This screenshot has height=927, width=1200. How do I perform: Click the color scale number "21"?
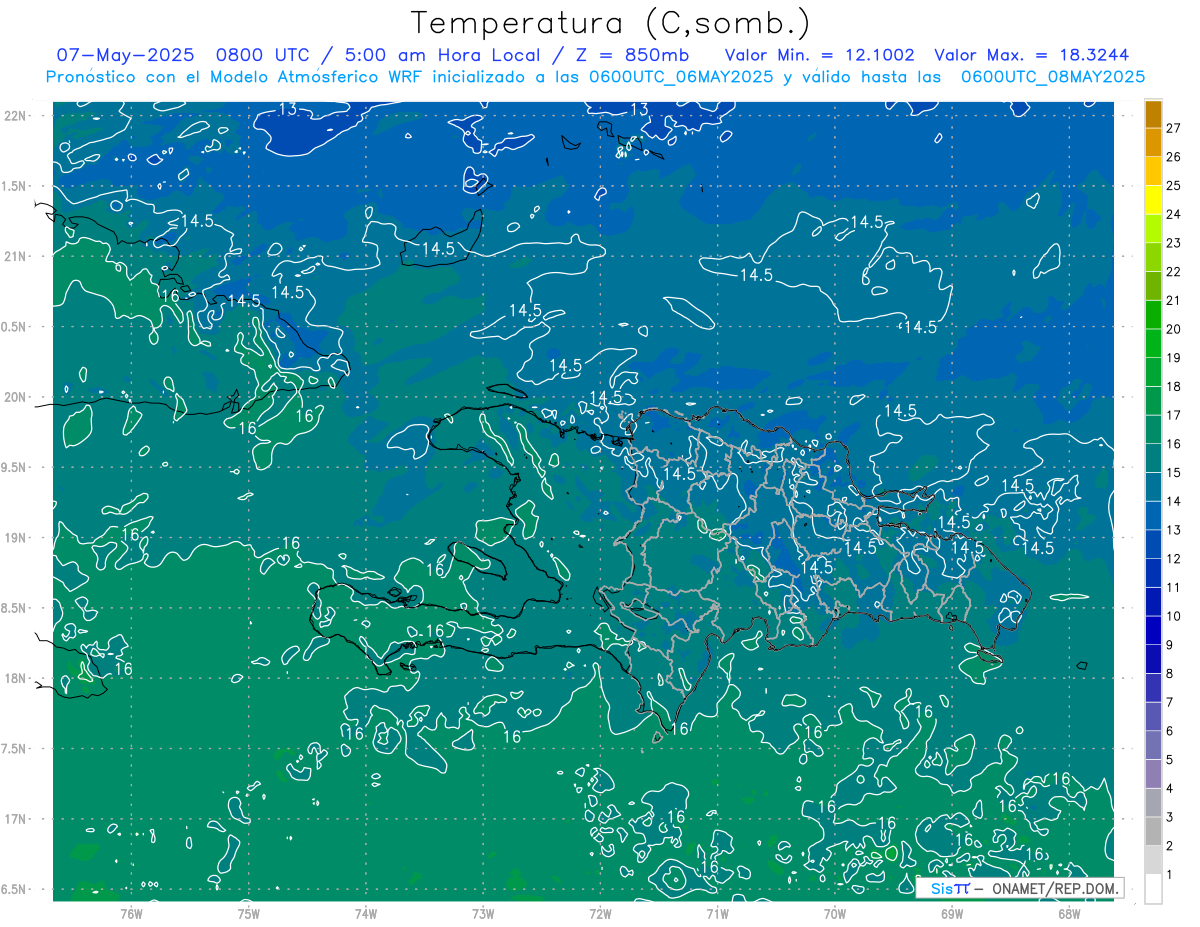click(1174, 300)
